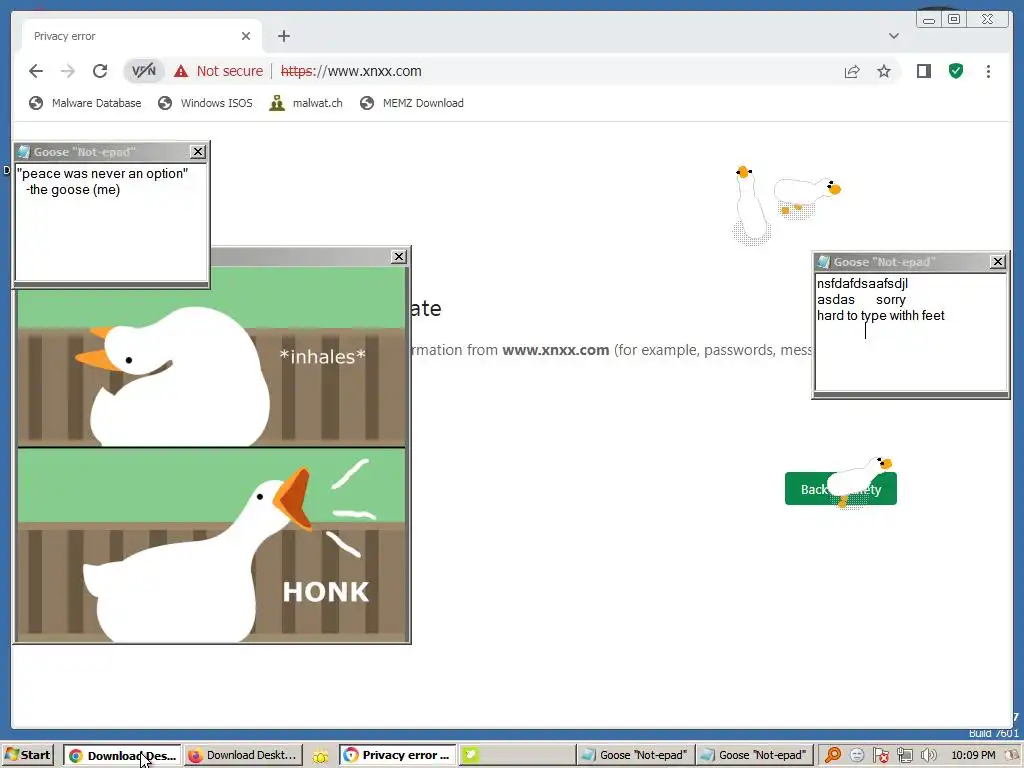Bookmark this page with the star
Screen dimensions: 1024x768
pyautogui.click(x=884, y=71)
